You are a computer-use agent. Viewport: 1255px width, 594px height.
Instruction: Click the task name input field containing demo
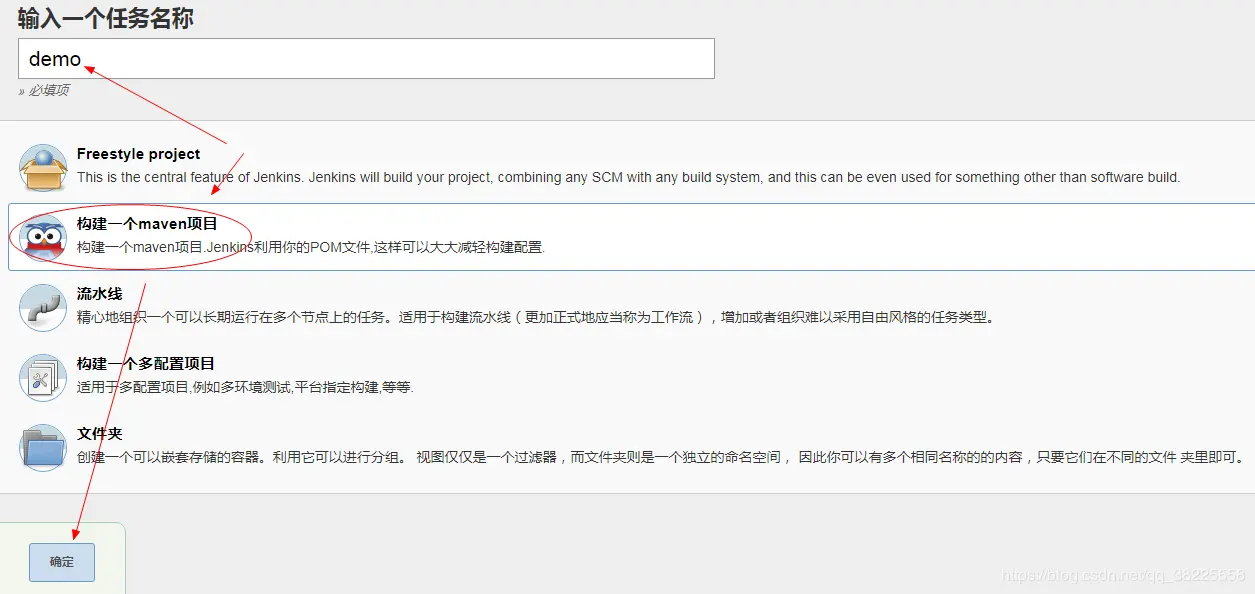pyautogui.click(x=366, y=58)
